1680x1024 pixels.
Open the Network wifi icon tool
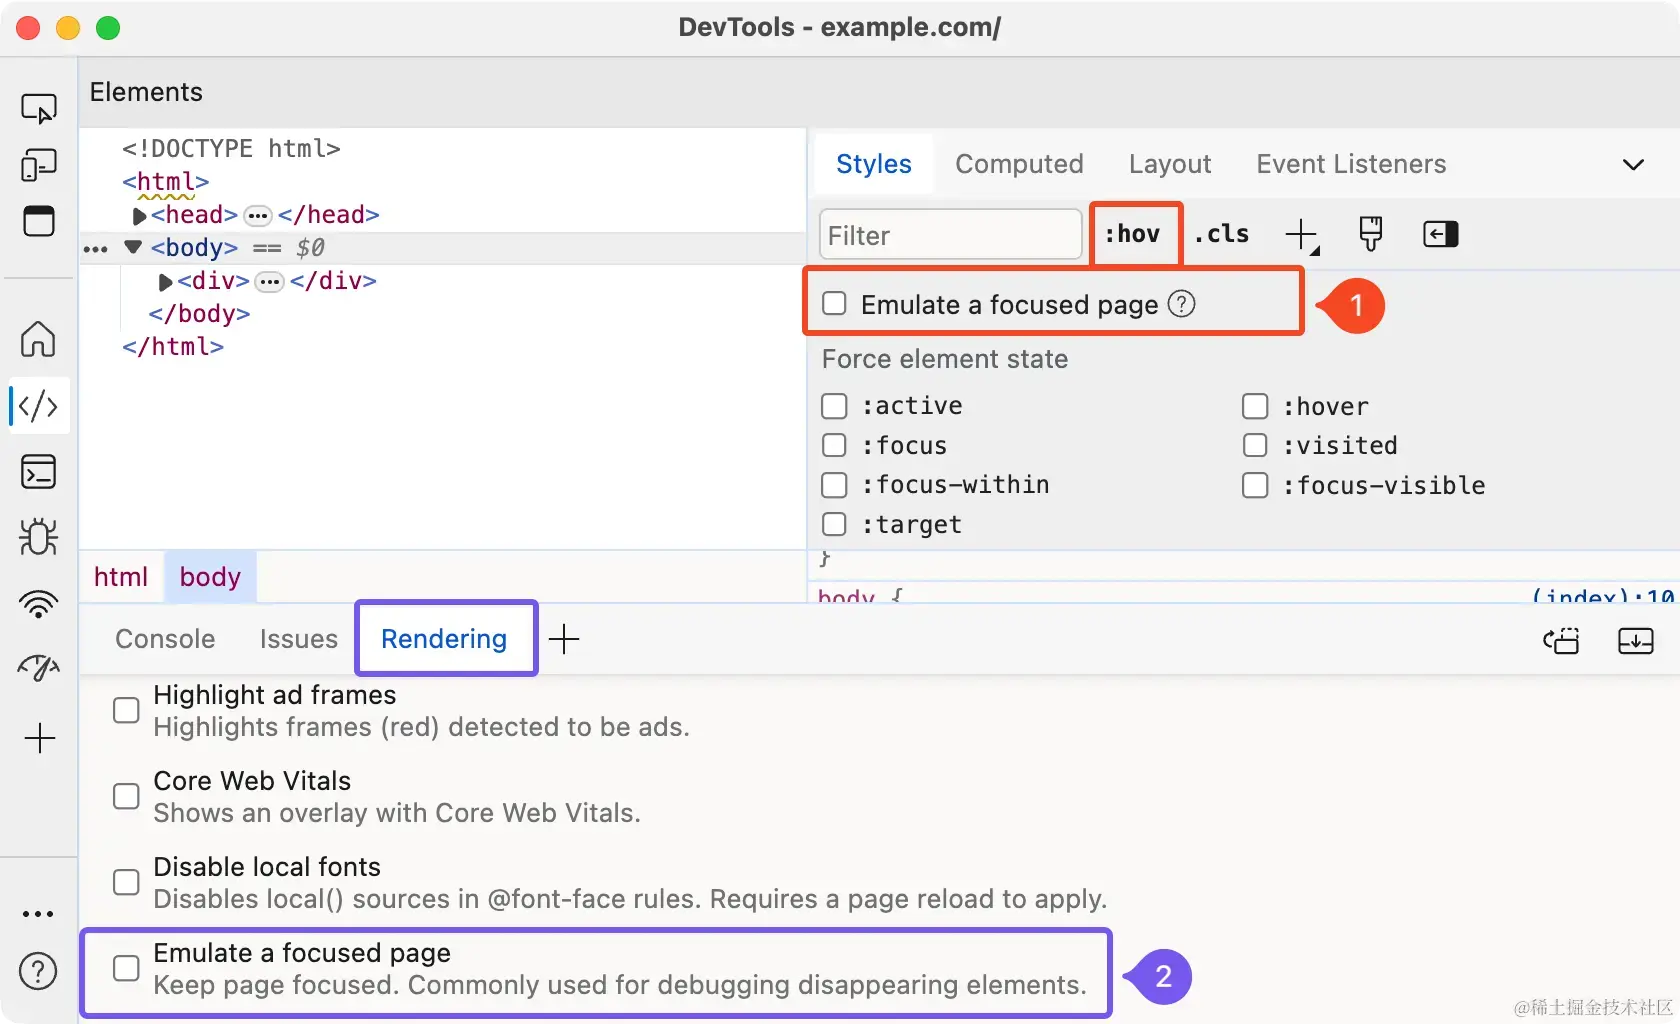[39, 604]
